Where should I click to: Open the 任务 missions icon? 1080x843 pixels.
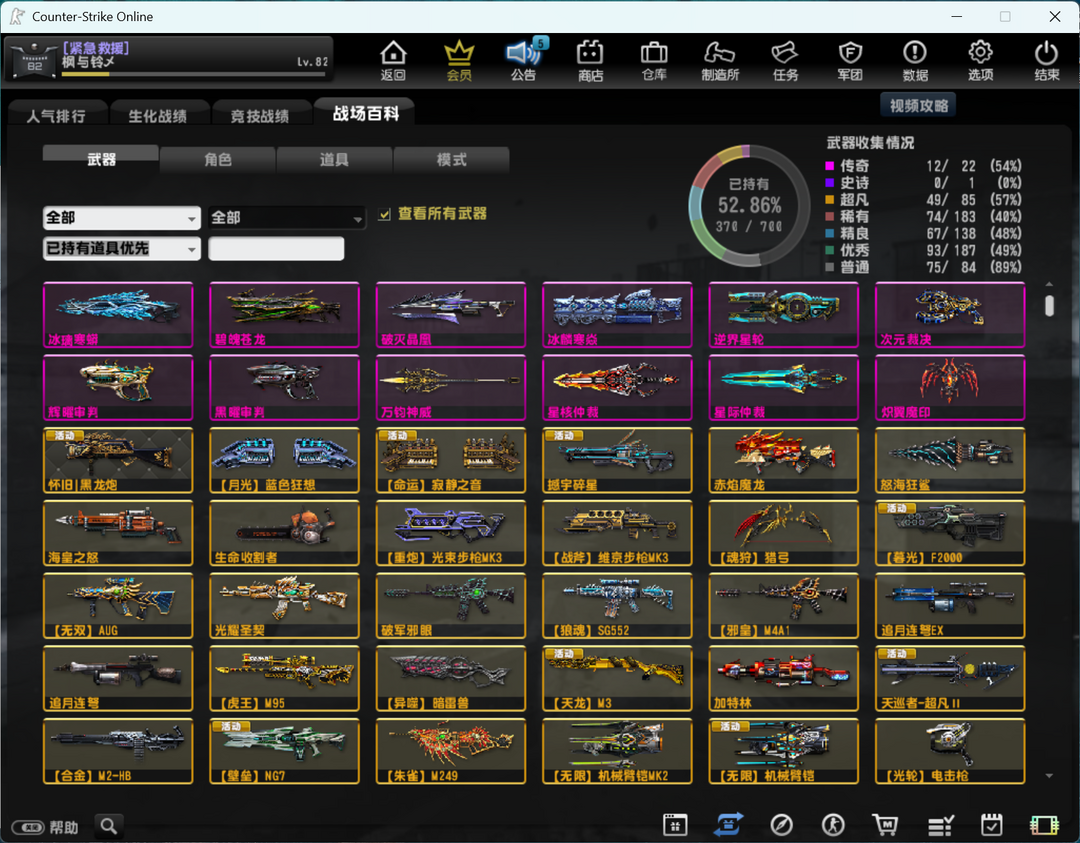[785, 61]
